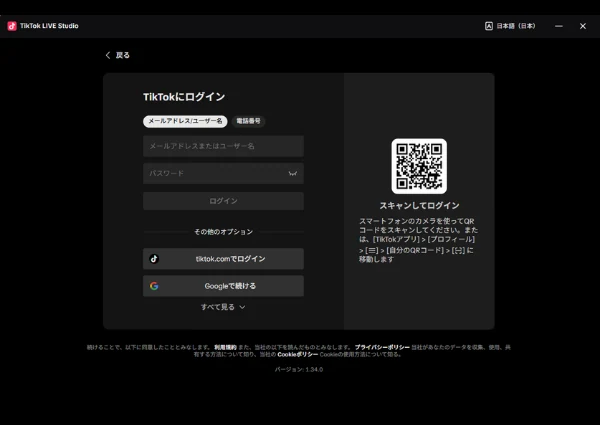This screenshot has width=600, height=425.
Task: Focus the メールアドレスまたはユーザー名 input field
Action: click(x=223, y=146)
